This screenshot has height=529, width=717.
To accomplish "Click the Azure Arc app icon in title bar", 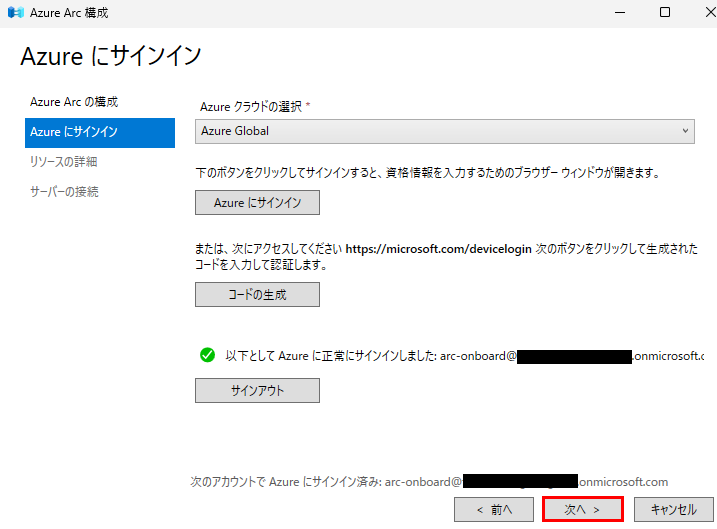I will 16,13.
